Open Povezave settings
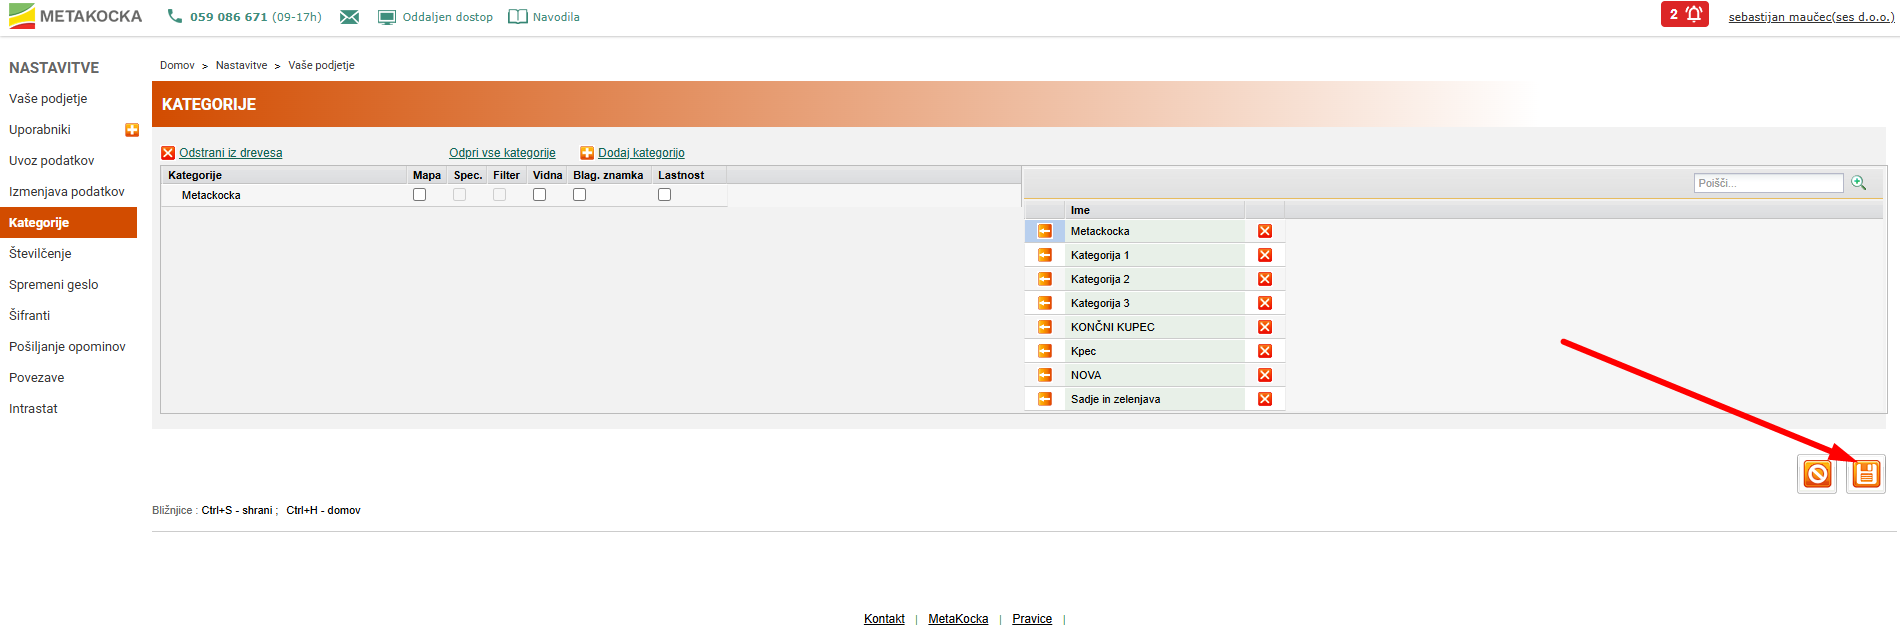The height and width of the screenshot is (627, 1900). pos(37,378)
